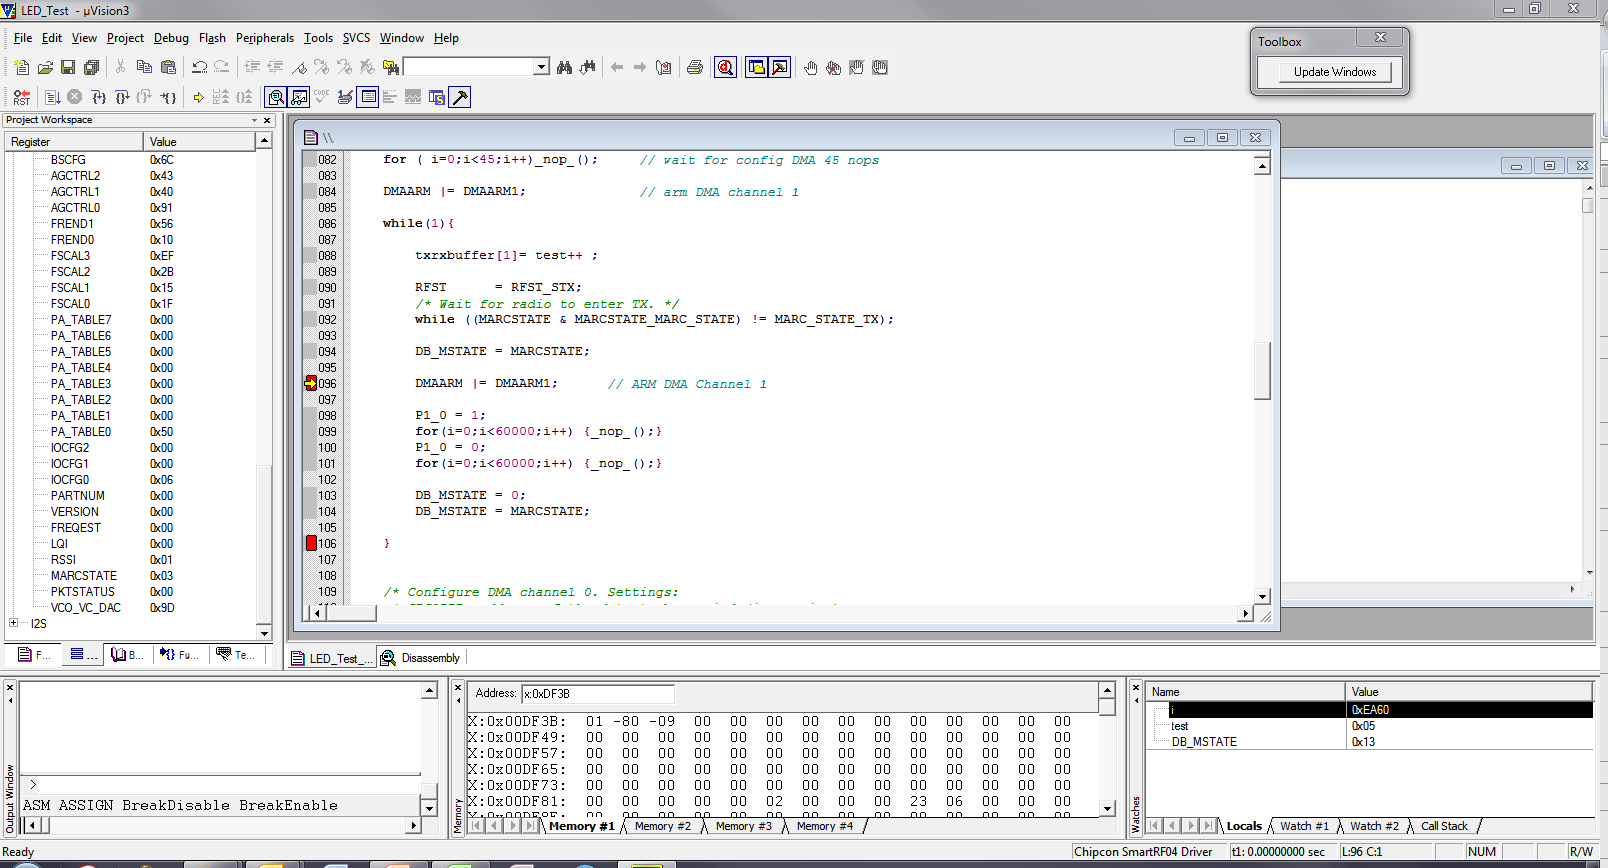Image resolution: width=1608 pixels, height=868 pixels.
Task: Open the Find combo box dropdown arrow
Action: [x=541, y=67]
